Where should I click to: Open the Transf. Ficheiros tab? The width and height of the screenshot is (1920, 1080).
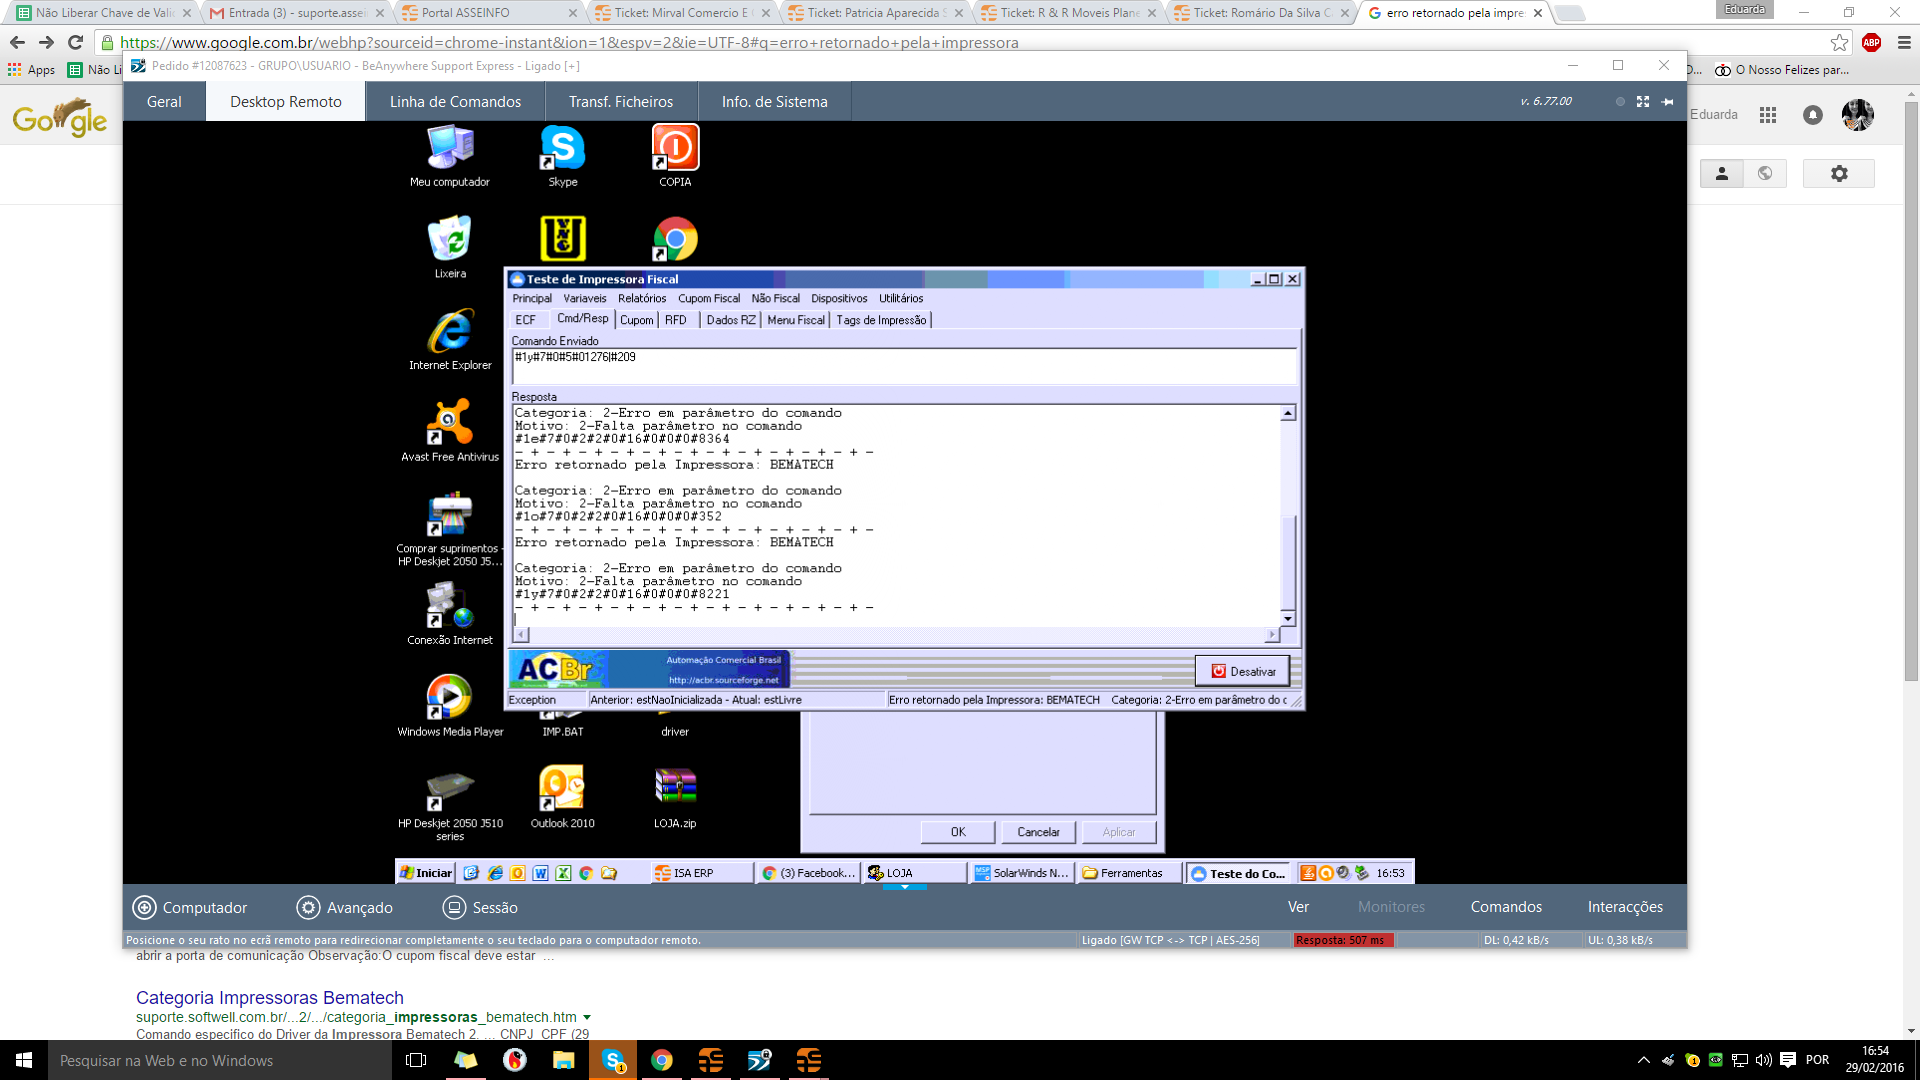coord(621,102)
